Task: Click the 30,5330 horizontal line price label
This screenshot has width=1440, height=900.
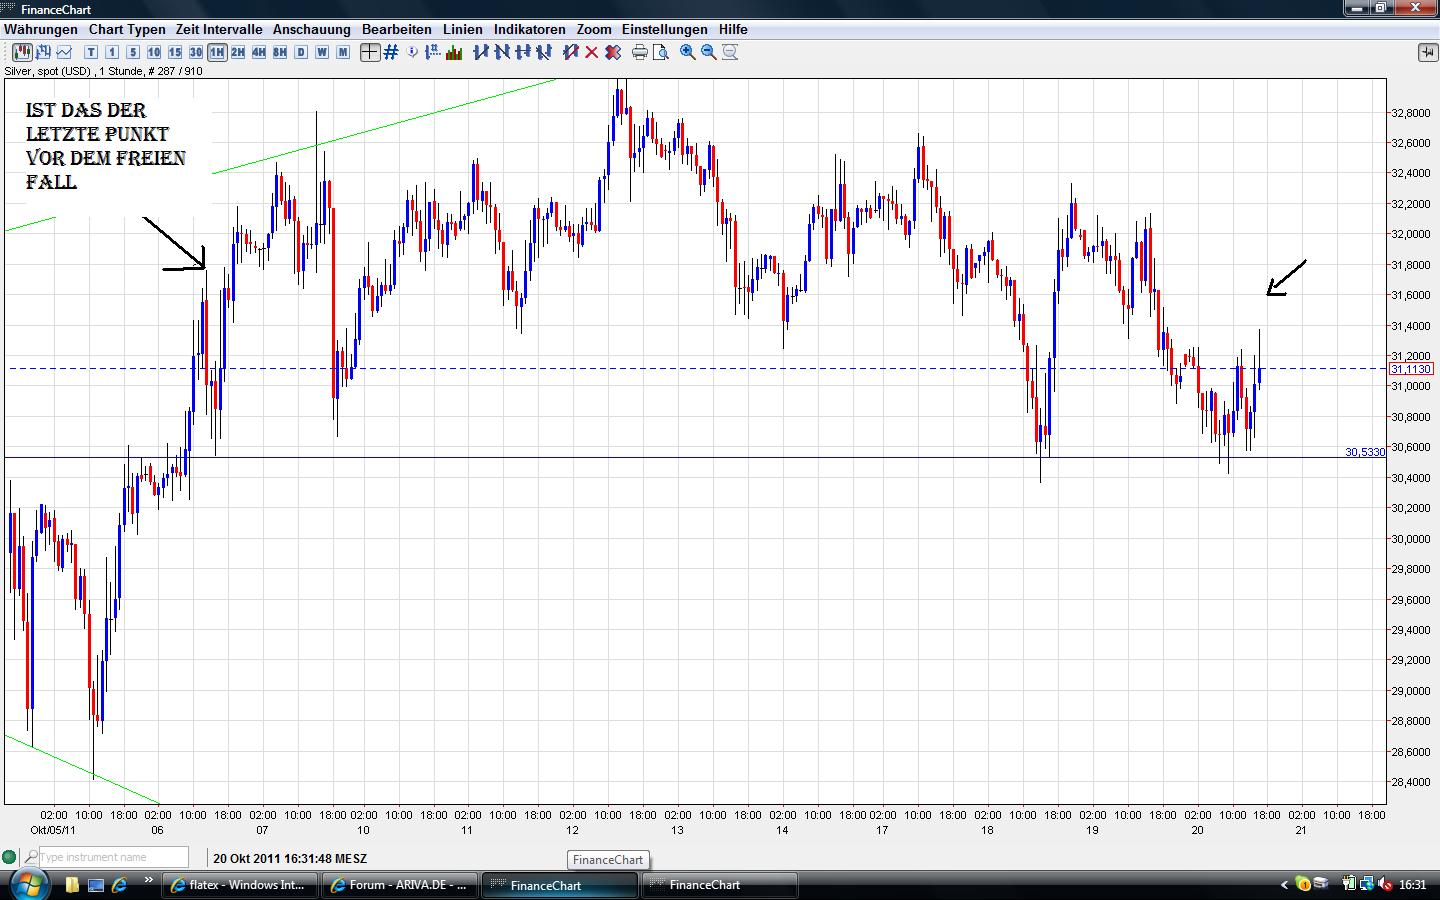Action: coord(1365,452)
